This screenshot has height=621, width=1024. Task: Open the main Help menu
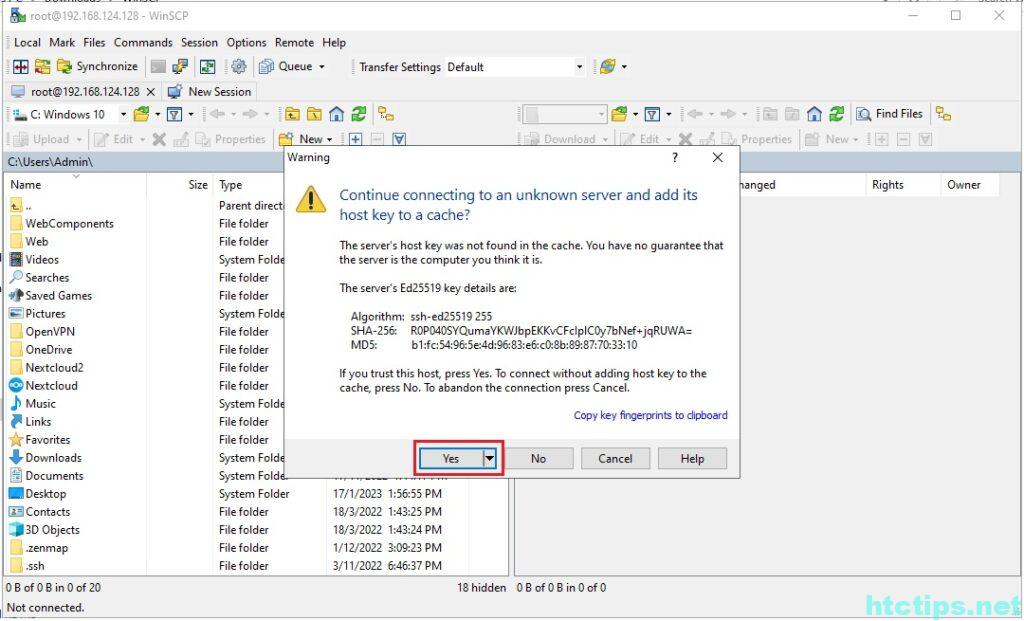point(334,42)
